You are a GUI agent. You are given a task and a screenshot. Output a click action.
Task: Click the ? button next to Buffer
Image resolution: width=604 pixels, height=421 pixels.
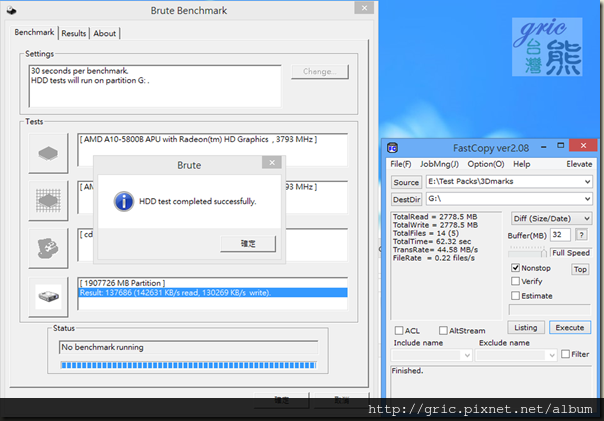[x=581, y=234]
